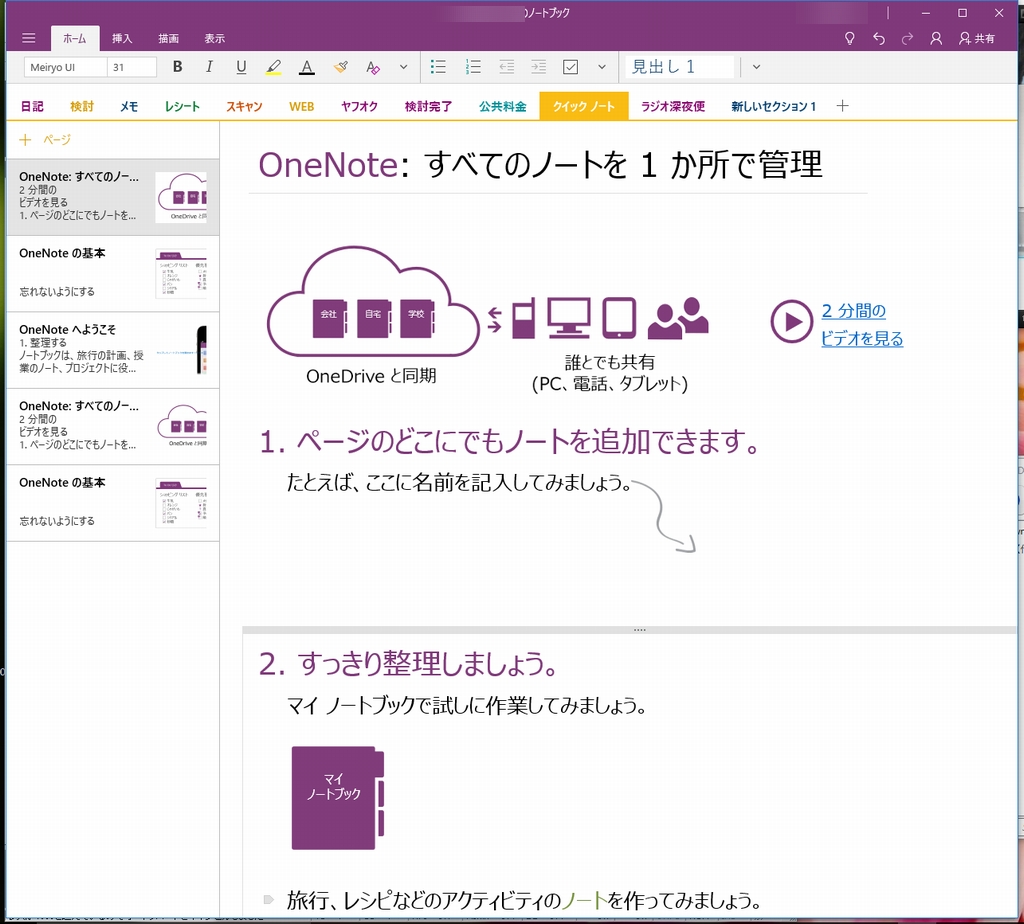Toggle underline formatting
1024x924 pixels.
pyautogui.click(x=241, y=67)
